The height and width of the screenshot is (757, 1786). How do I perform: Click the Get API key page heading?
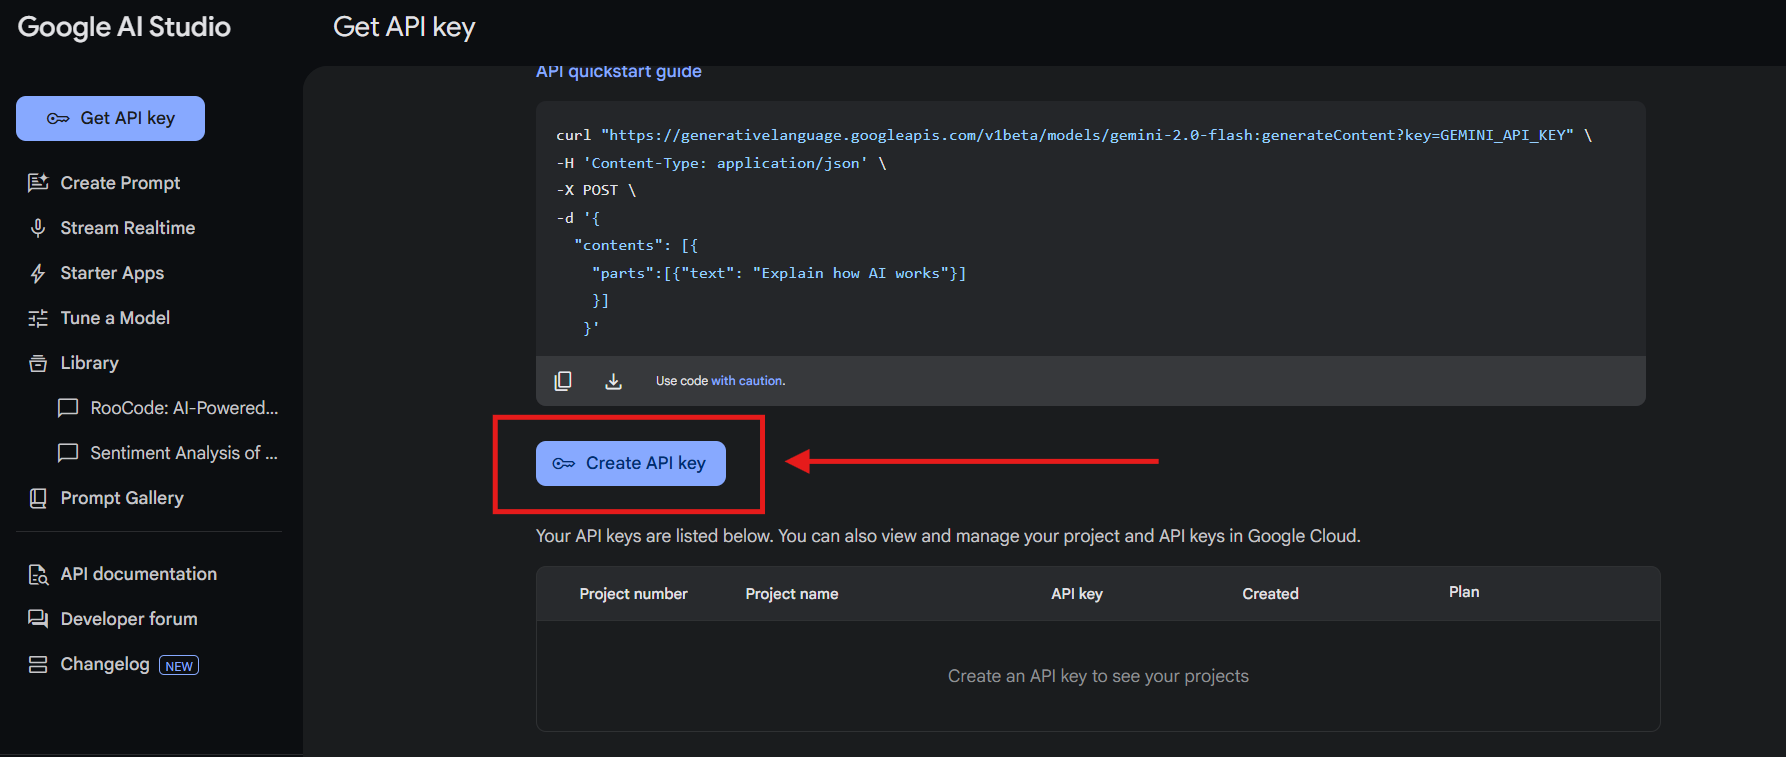click(x=404, y=27)
